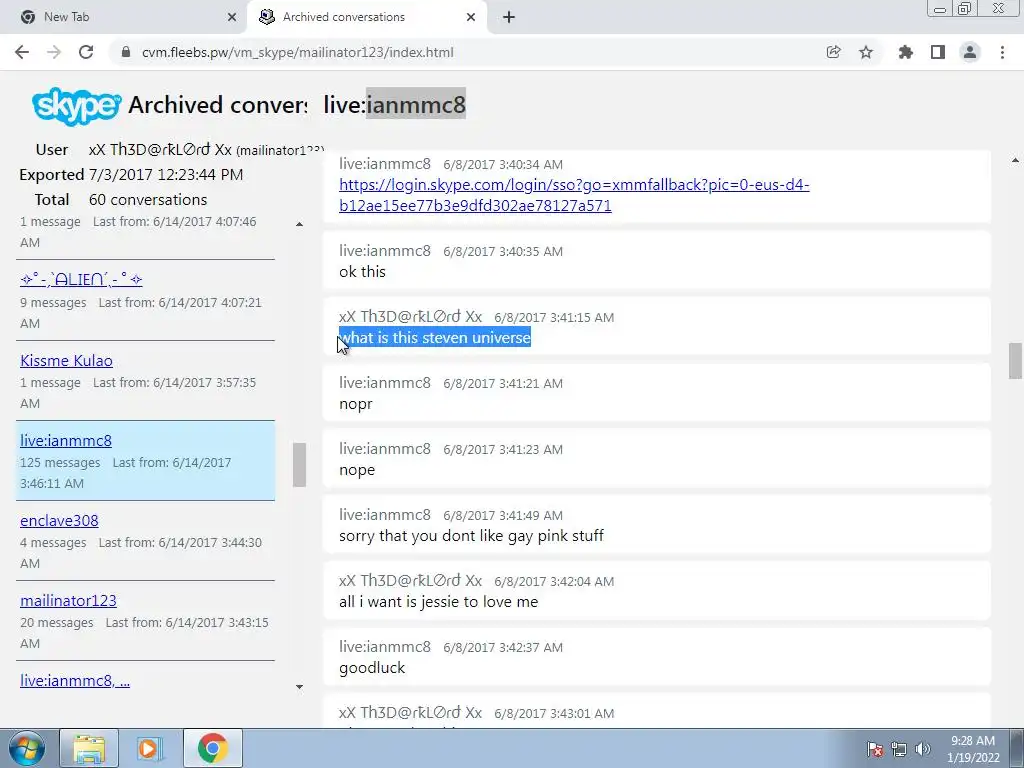This screenshot has width=1024, height=768.
Task: Go back with the browser back arrow
Action: (x=22, y=52)
